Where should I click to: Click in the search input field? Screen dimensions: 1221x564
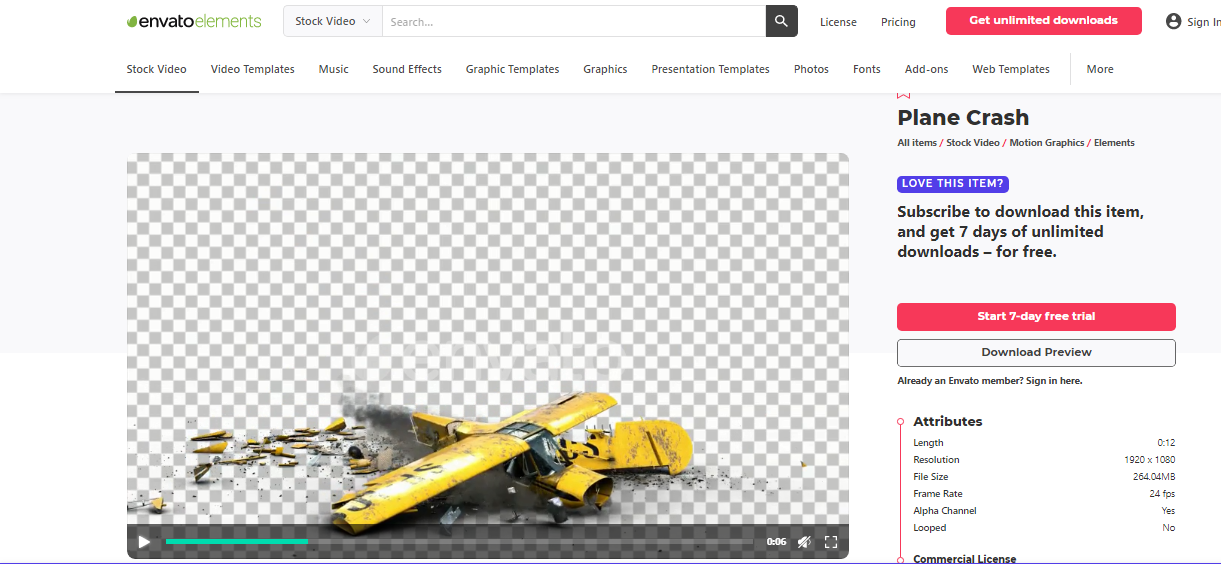[x=572, y=21]
